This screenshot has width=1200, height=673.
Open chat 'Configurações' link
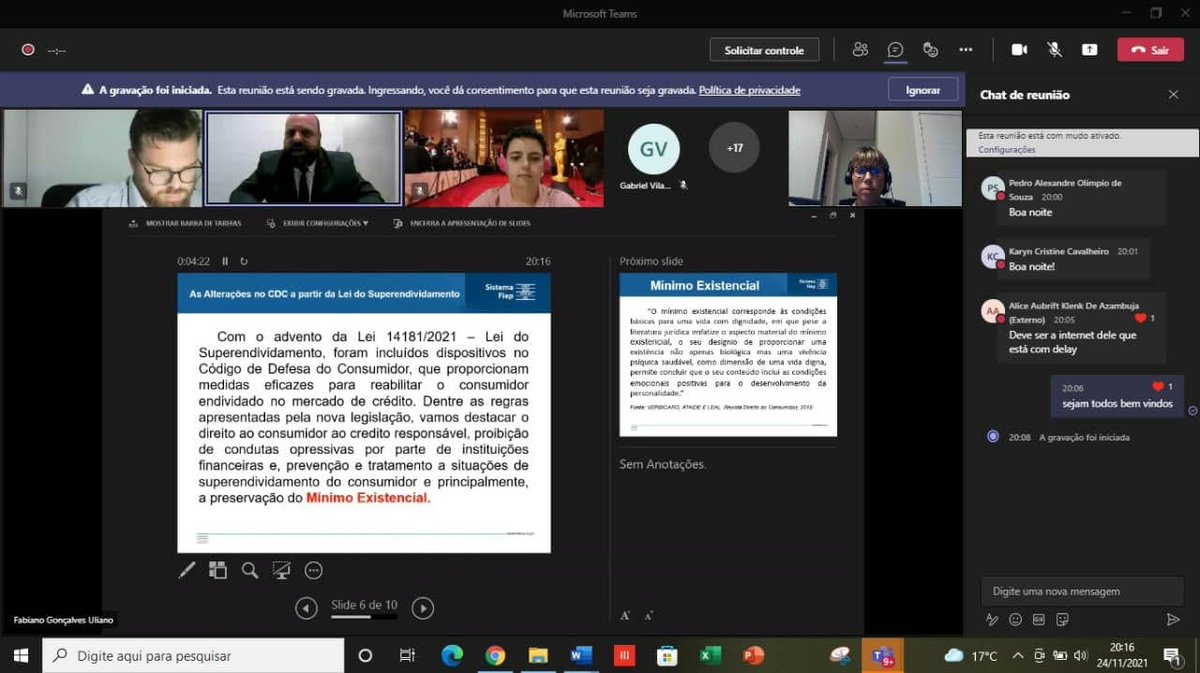coord(1007,149)
